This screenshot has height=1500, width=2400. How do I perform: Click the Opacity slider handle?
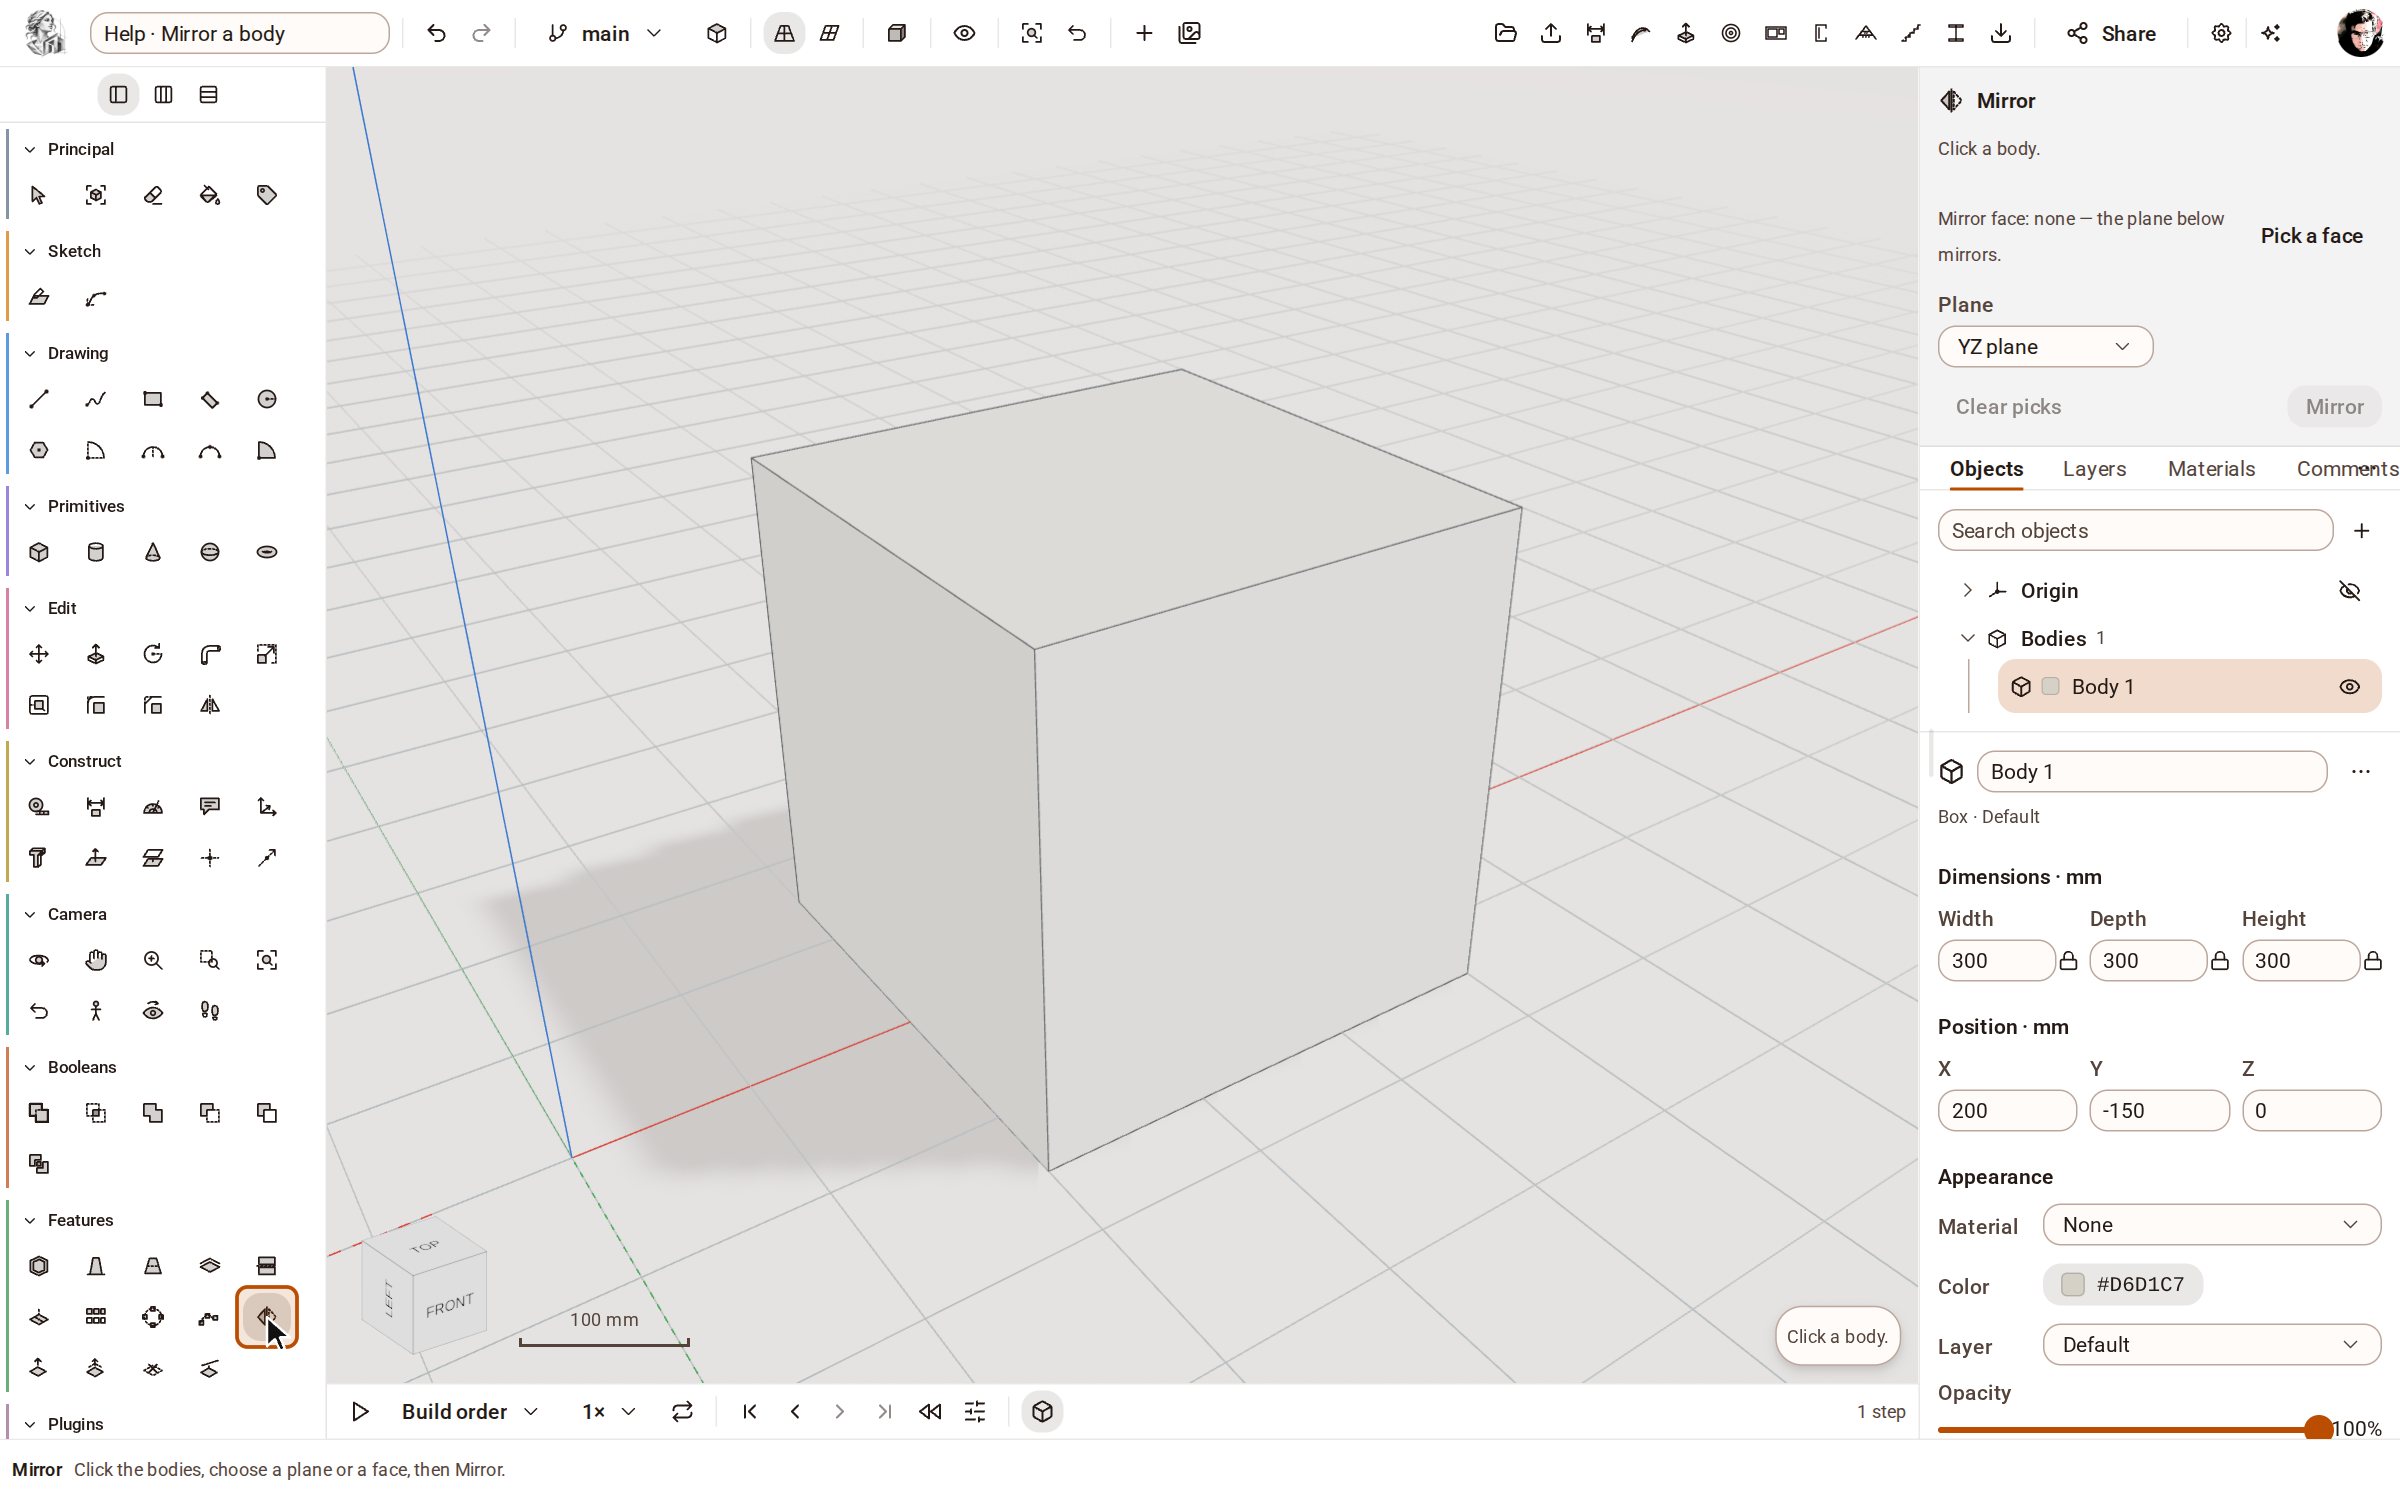click(x=2318, y=1429)
